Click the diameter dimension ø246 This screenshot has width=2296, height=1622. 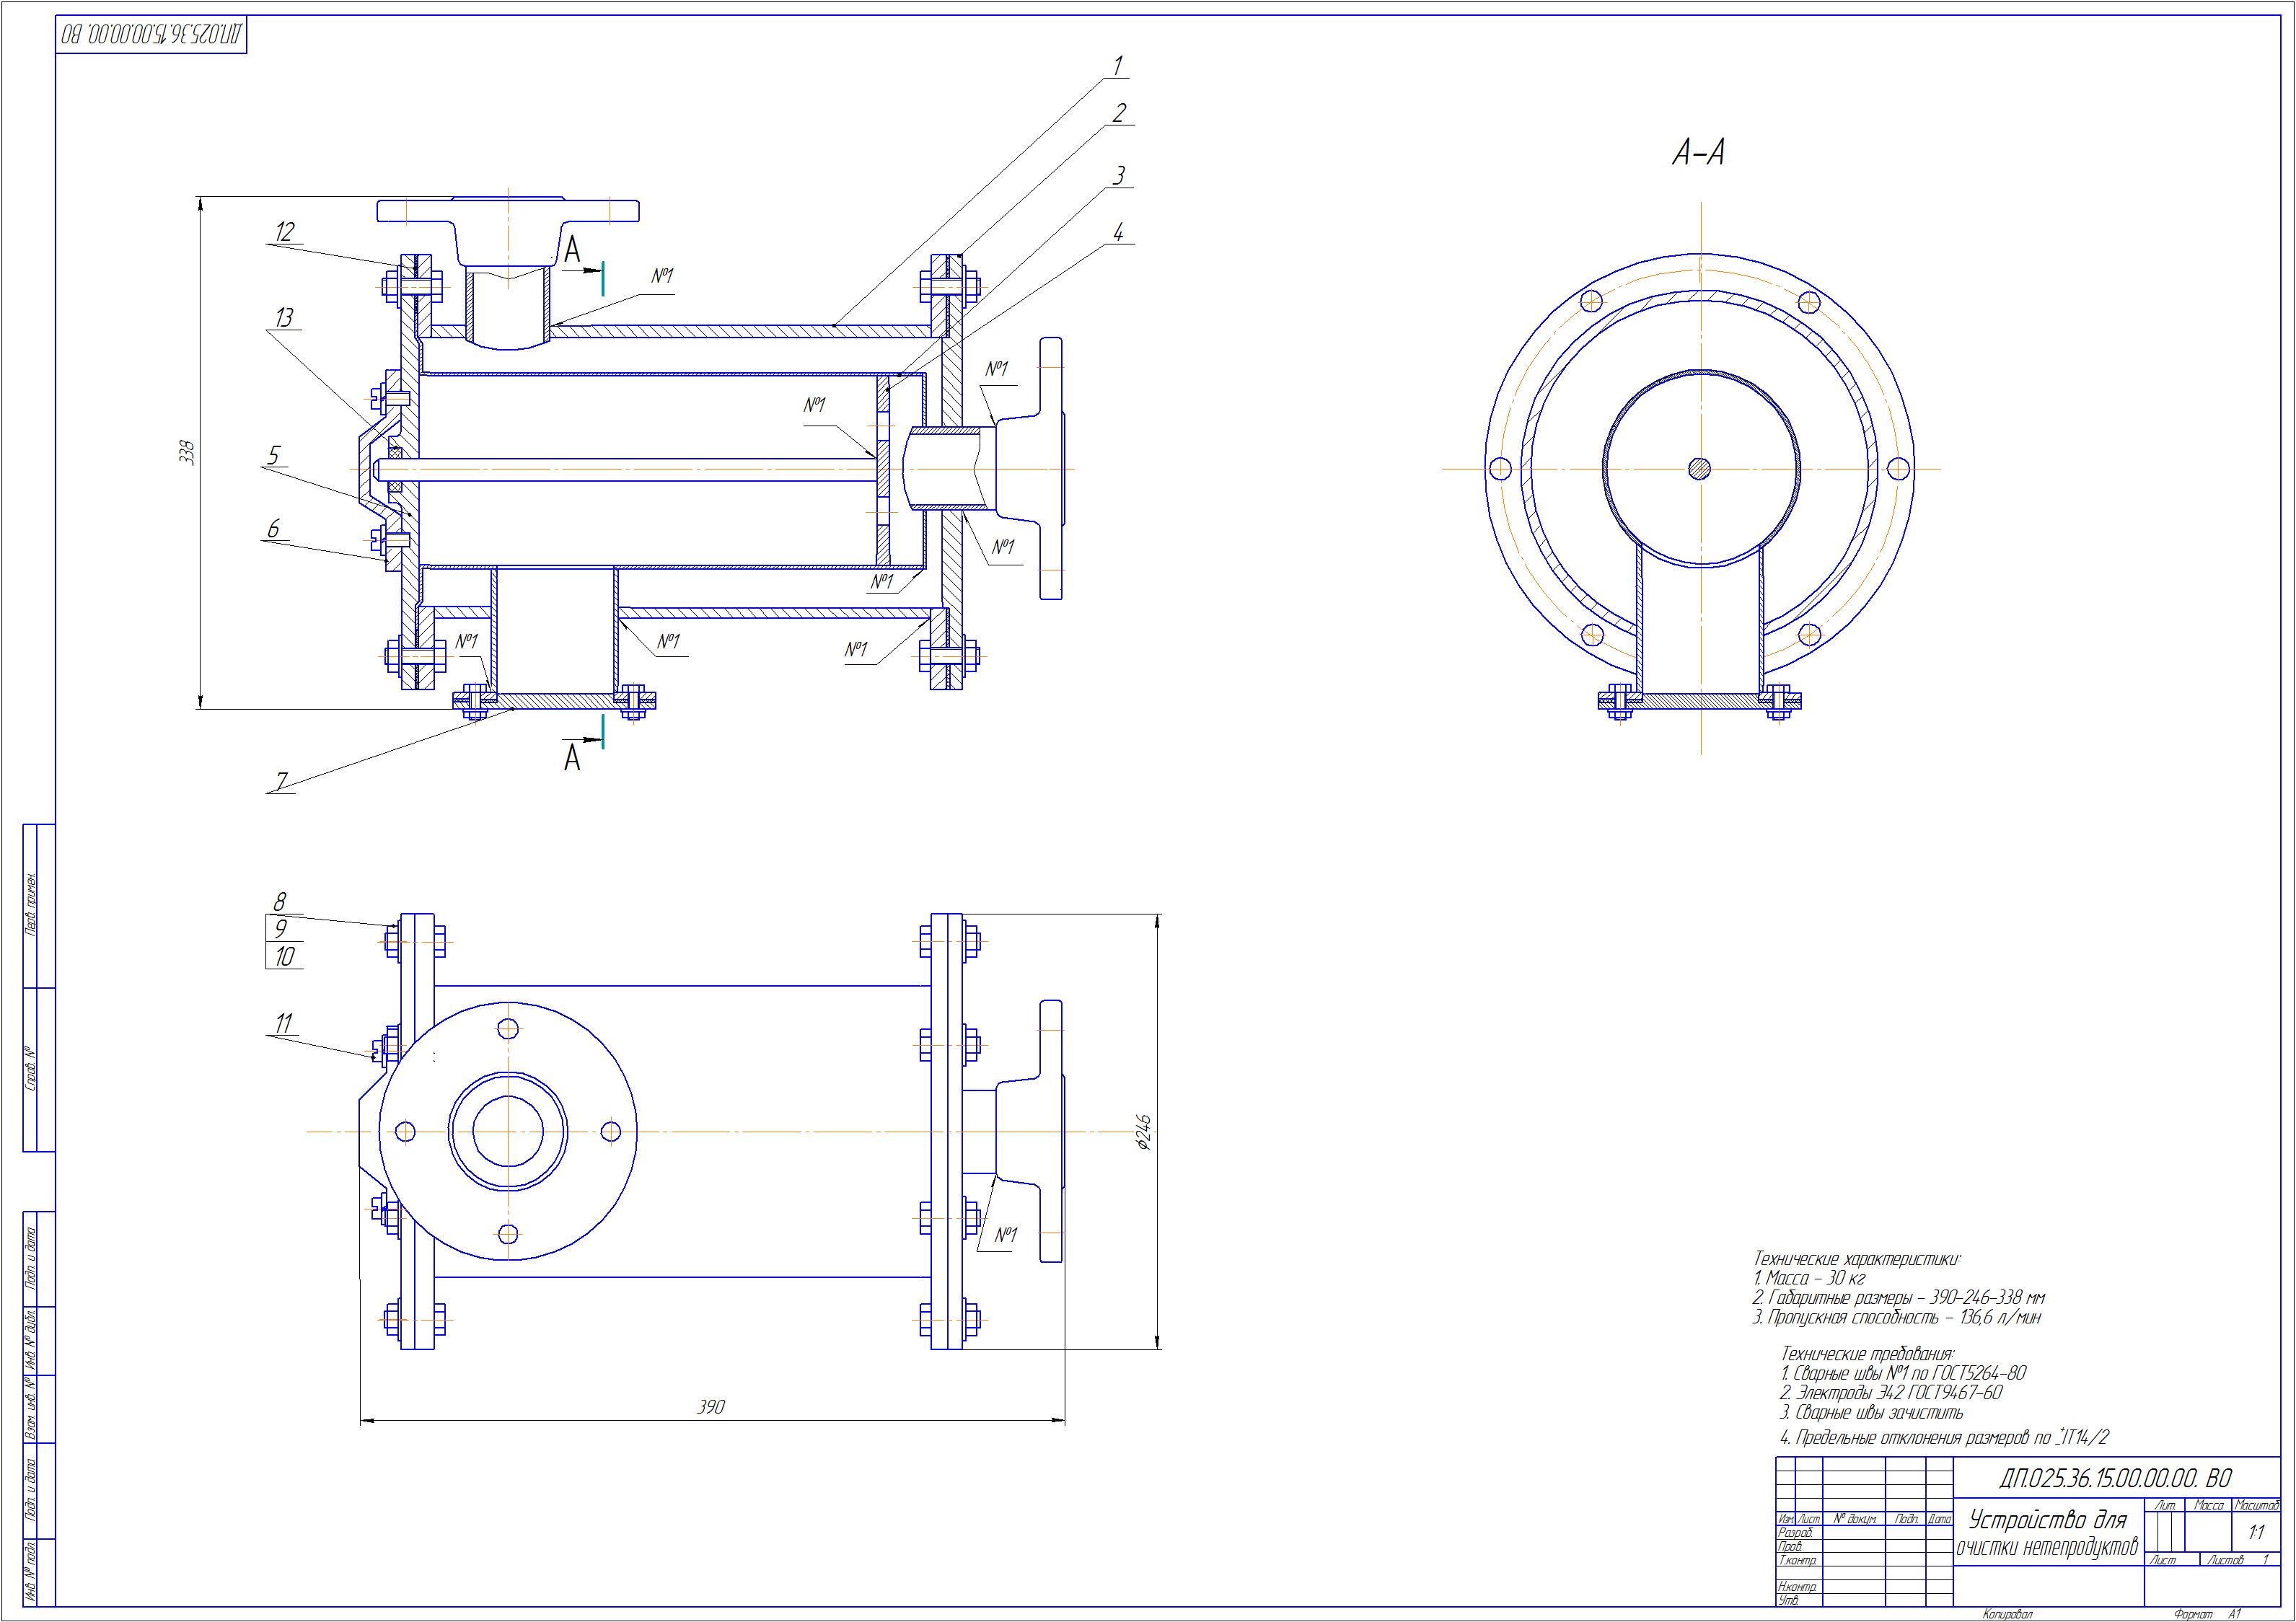pyautogui.click(x=1145, y=1132)
